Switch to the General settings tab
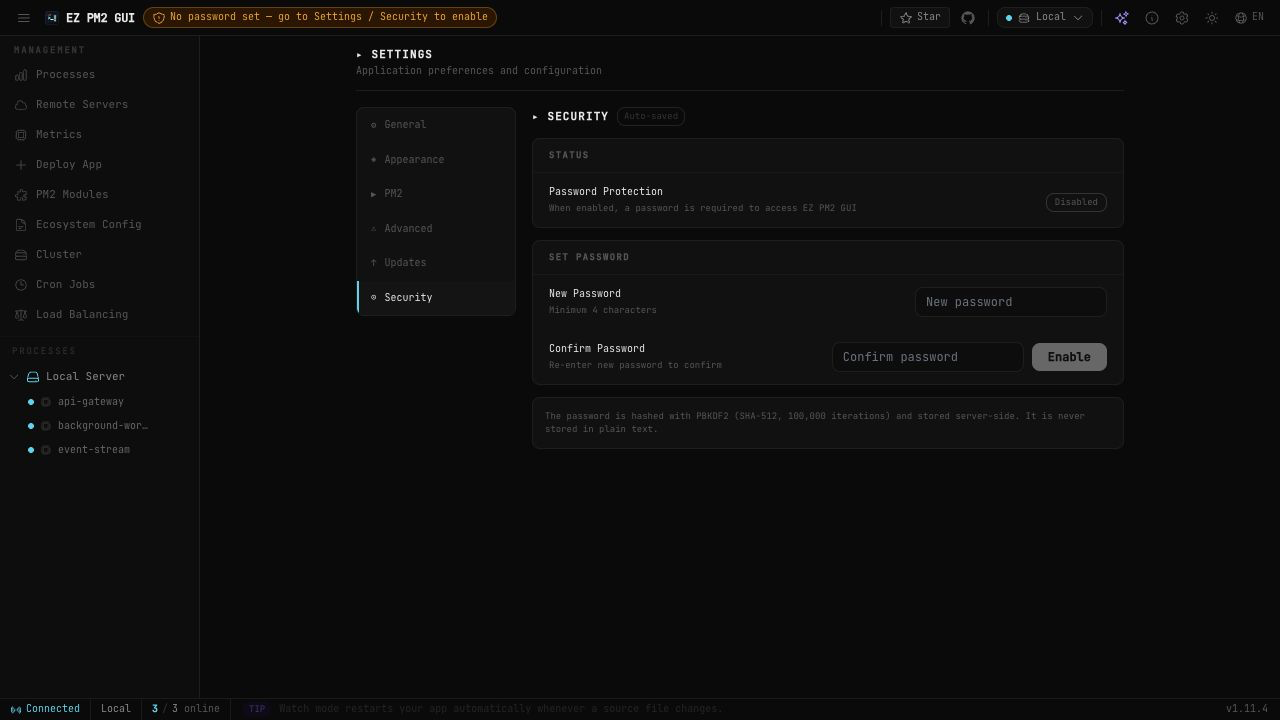 coord(436,125)
